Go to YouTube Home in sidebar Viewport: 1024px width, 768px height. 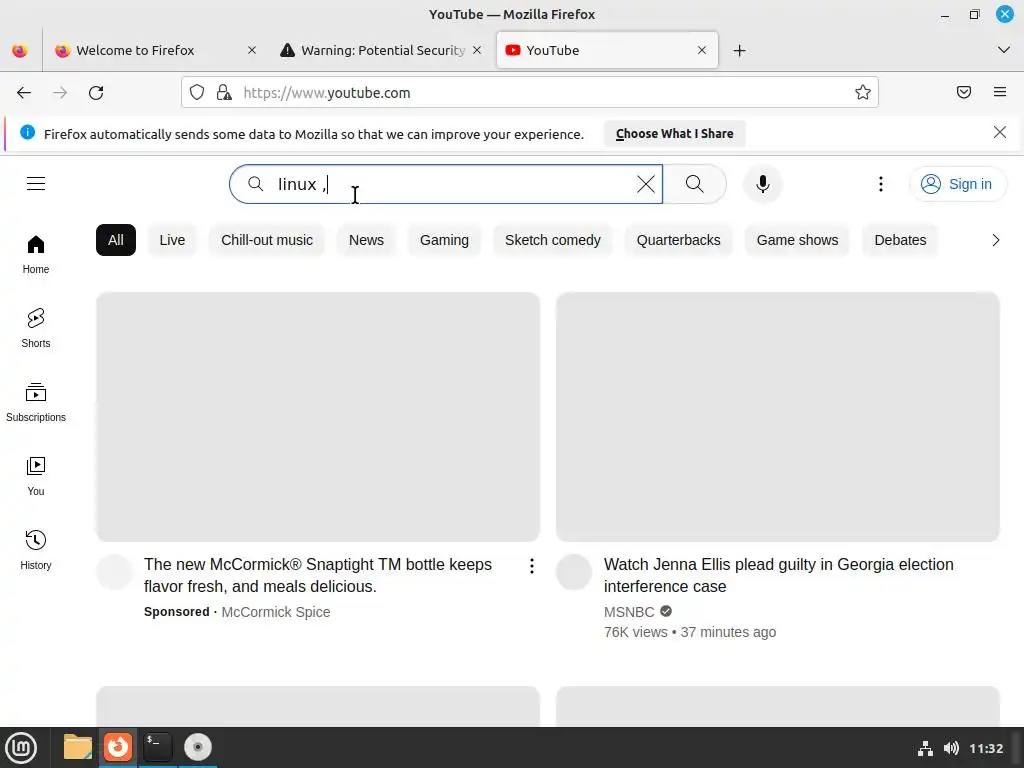click(x=36, y=255)
